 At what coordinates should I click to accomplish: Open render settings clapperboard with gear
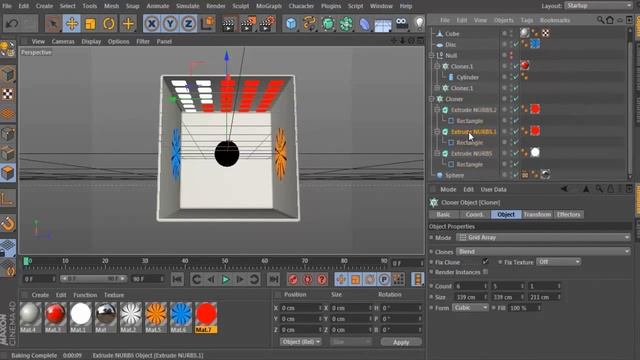tap(267, 24)
